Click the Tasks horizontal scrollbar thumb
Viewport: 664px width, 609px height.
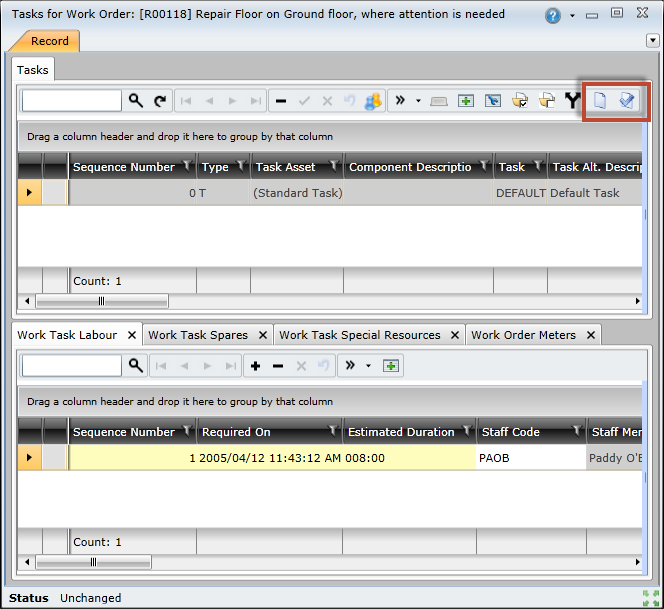(101, 301)
